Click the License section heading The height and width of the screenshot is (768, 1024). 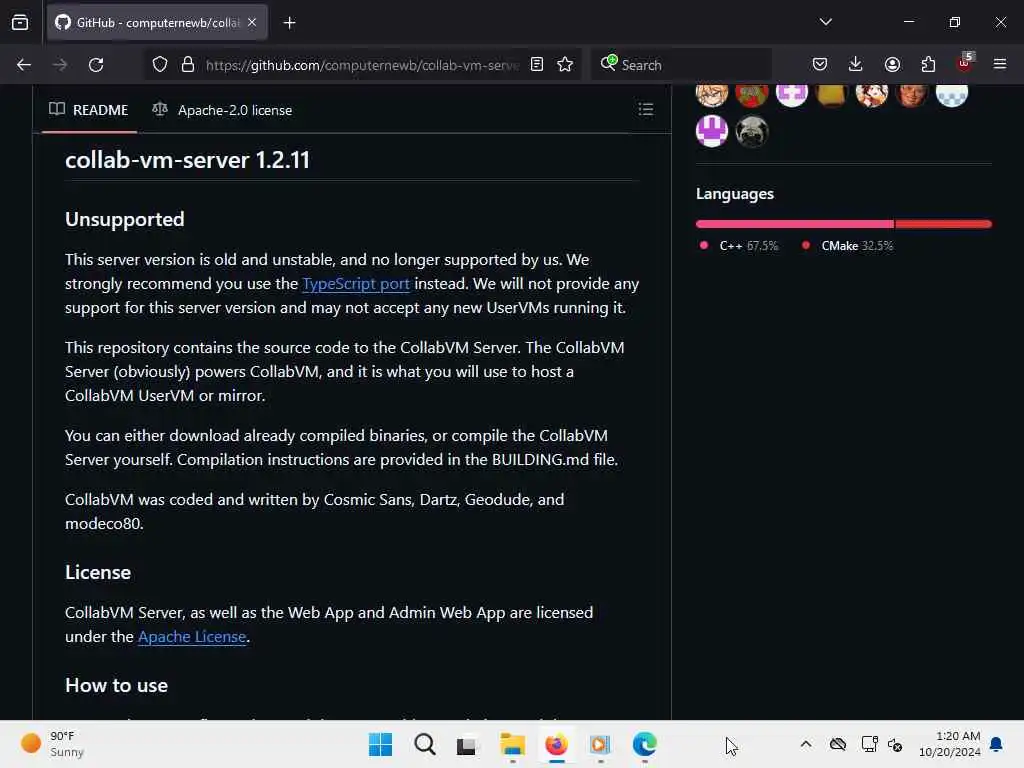(x=98, y=572)
